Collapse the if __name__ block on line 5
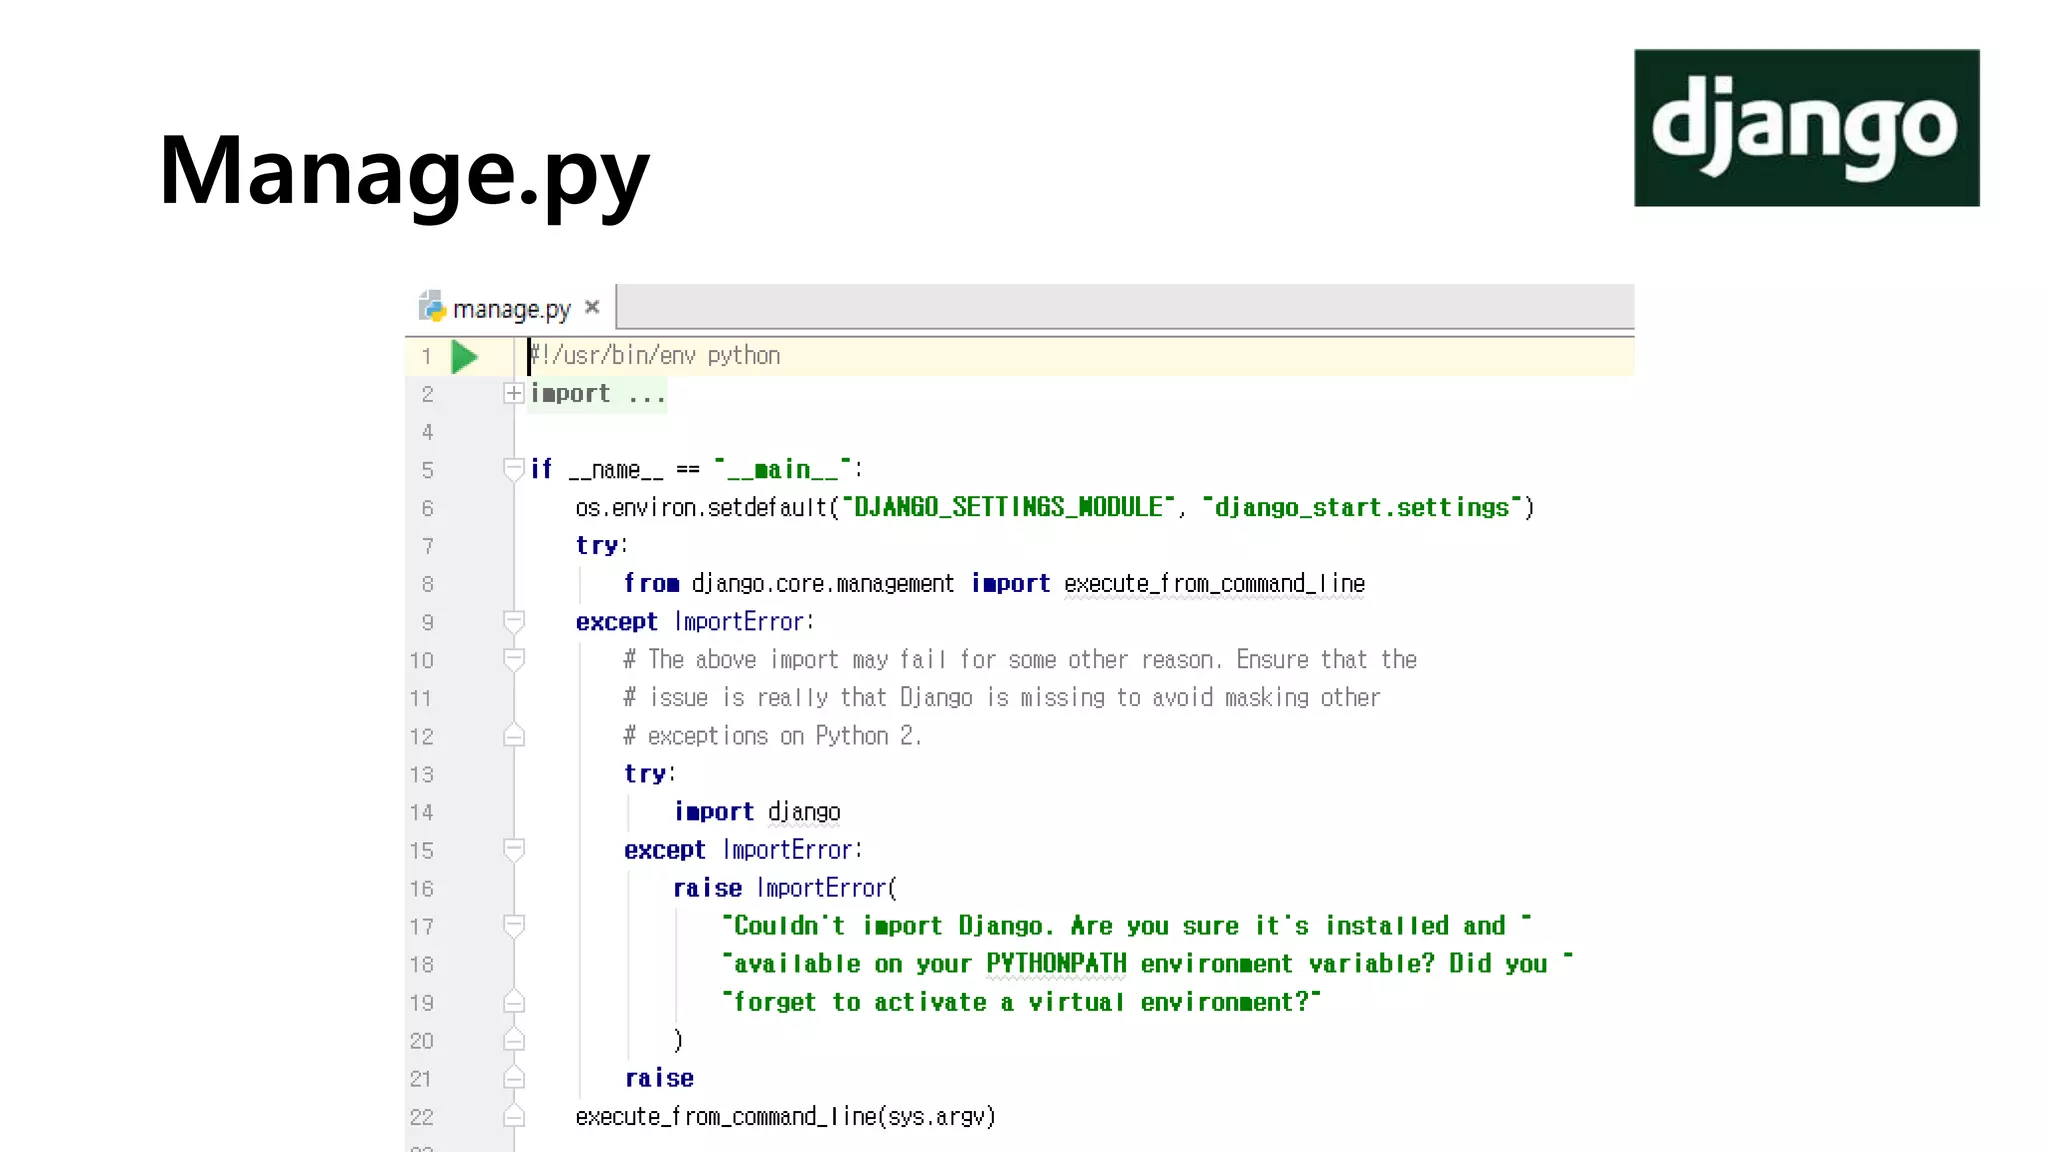 tap(513, 469)
